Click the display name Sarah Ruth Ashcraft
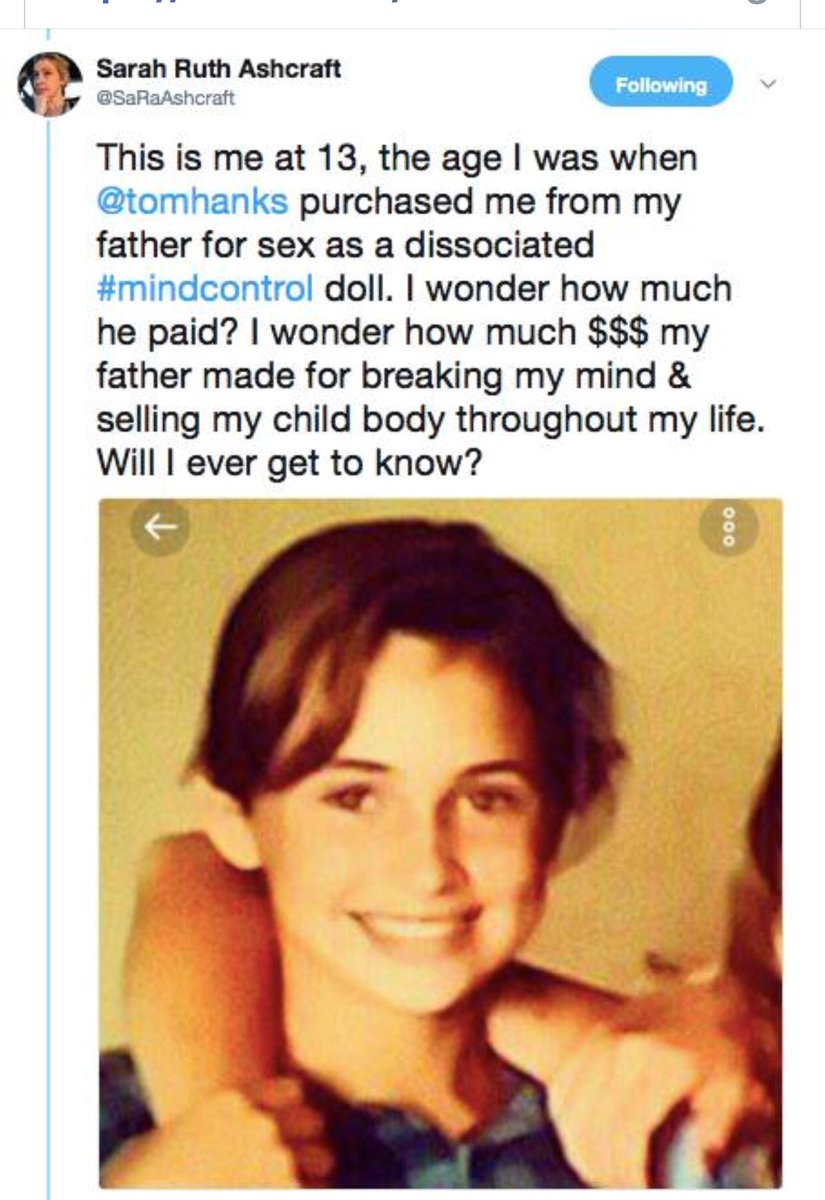The height and width of the screenshot is (1200, 825). click(x=218, y=69)
